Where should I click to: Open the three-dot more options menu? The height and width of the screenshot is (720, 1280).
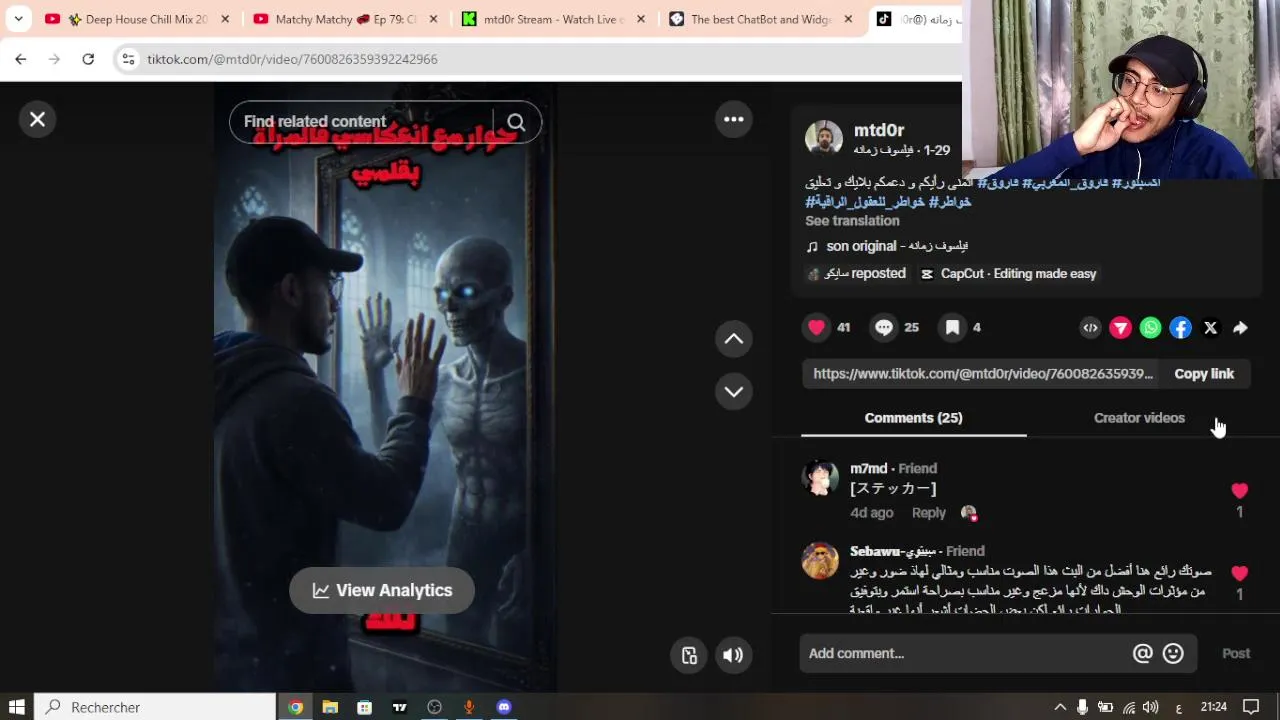tap(734, 120)
